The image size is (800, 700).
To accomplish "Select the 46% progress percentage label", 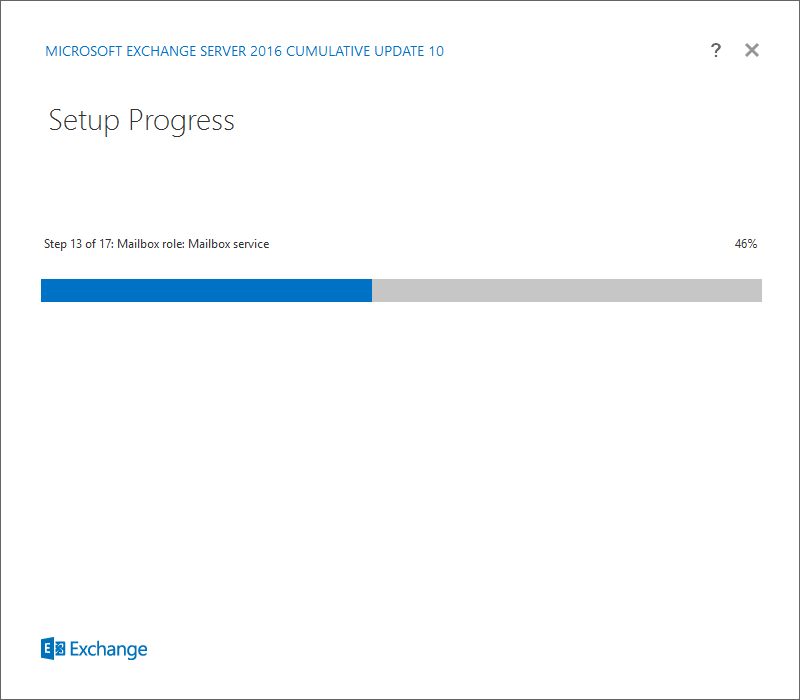I will click(x=746, y=244).
